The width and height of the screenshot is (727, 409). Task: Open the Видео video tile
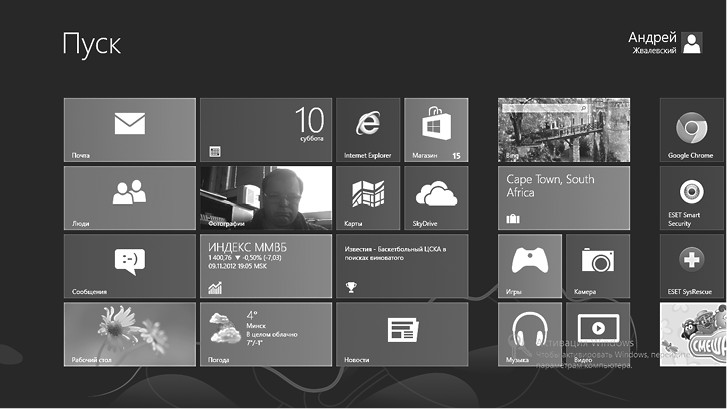click(x=598, y=334)
